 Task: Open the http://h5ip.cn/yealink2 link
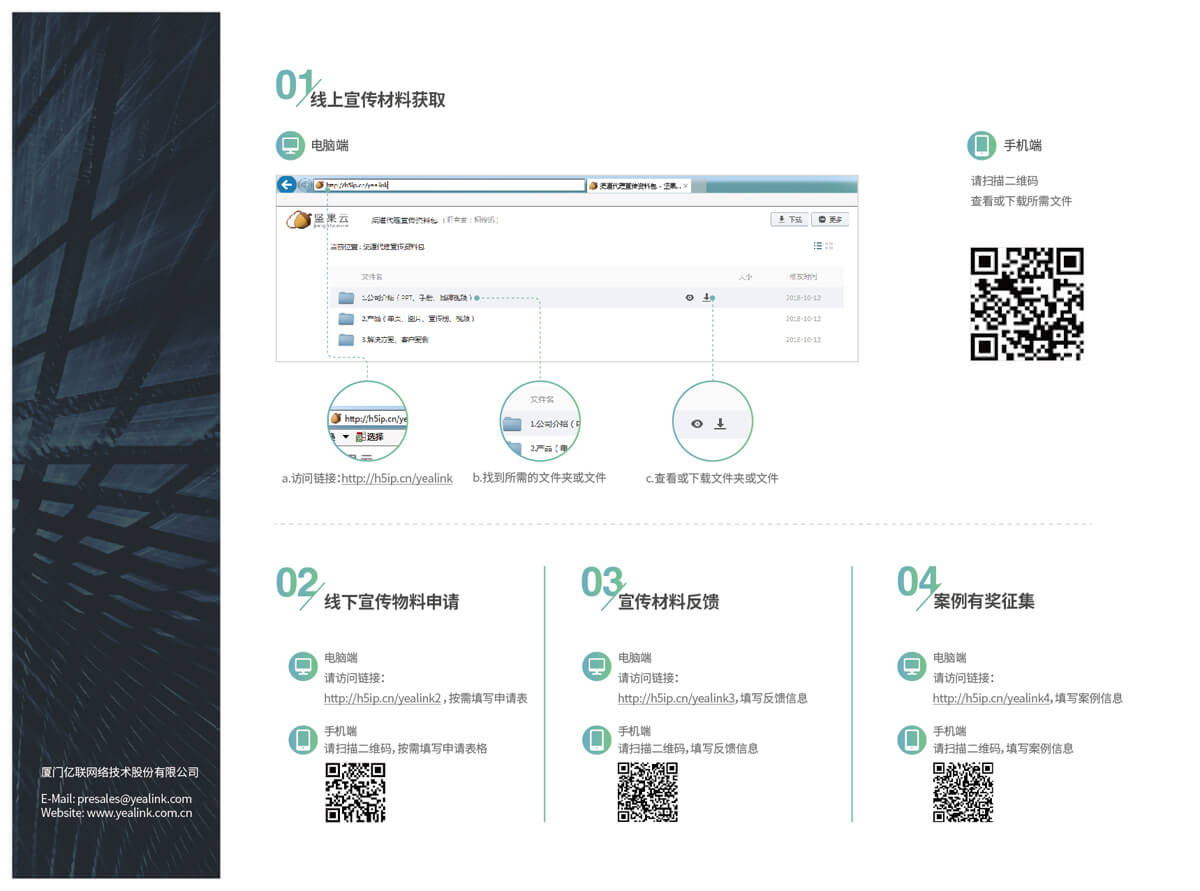pyautogui.click(x=382, y=698)
